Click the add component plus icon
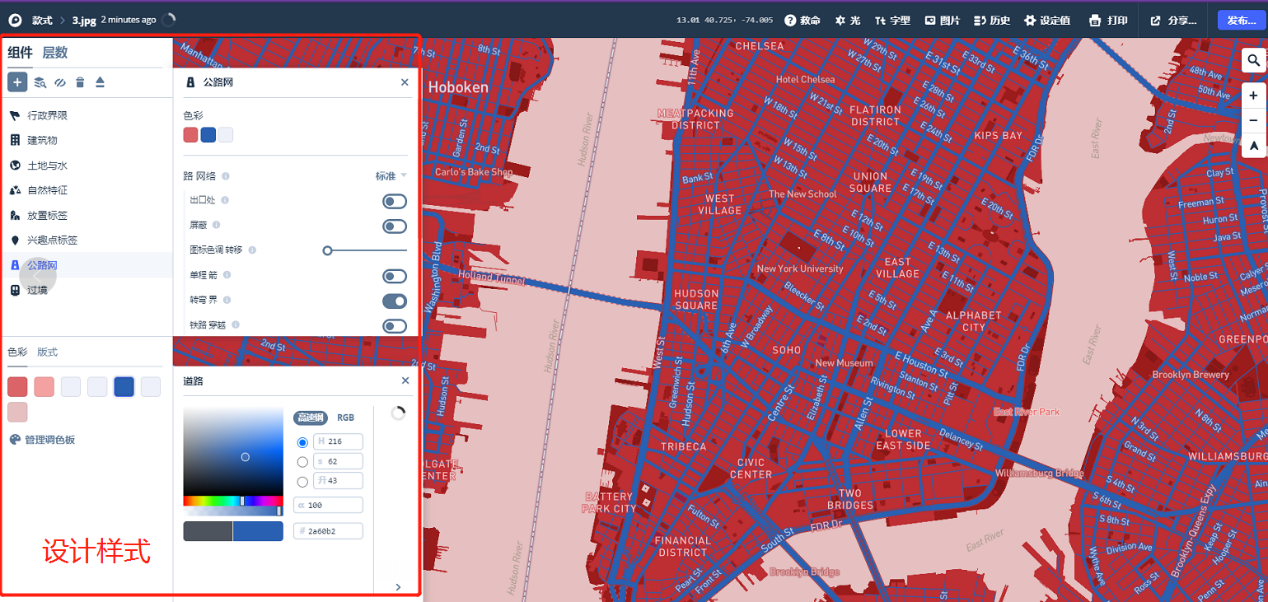1268x602 pixels. tap(17, 82)
